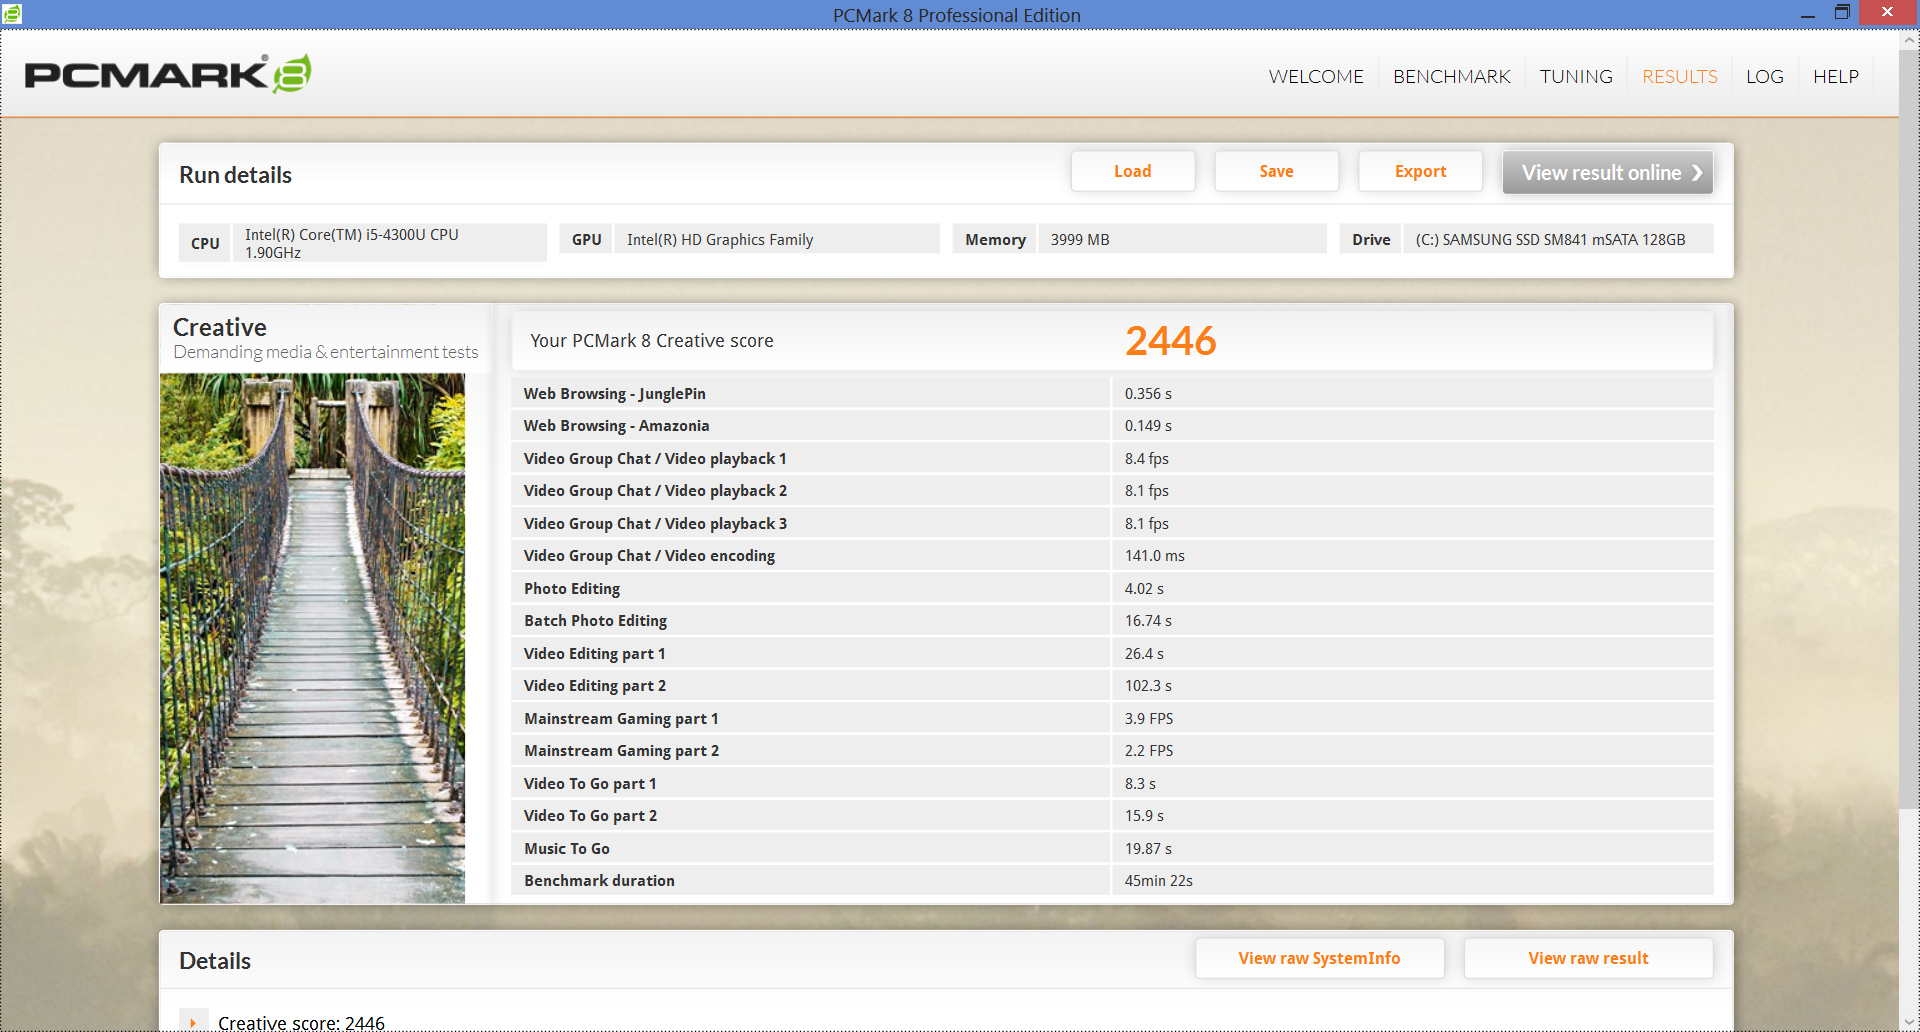
Task: Click Video Group Chat / Video playback 1
Action: point(1112,458)
